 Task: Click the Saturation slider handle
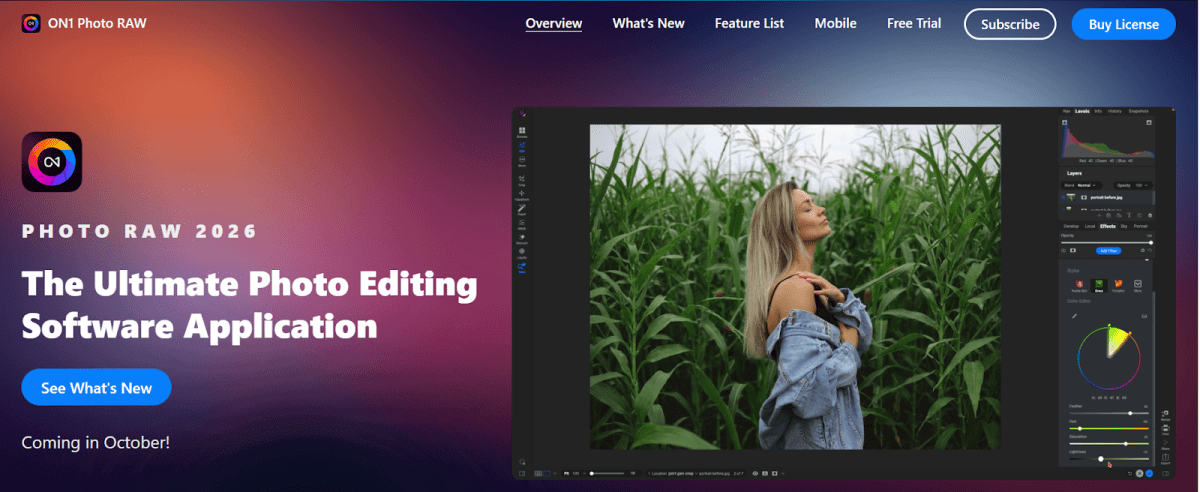[1126, 443]
